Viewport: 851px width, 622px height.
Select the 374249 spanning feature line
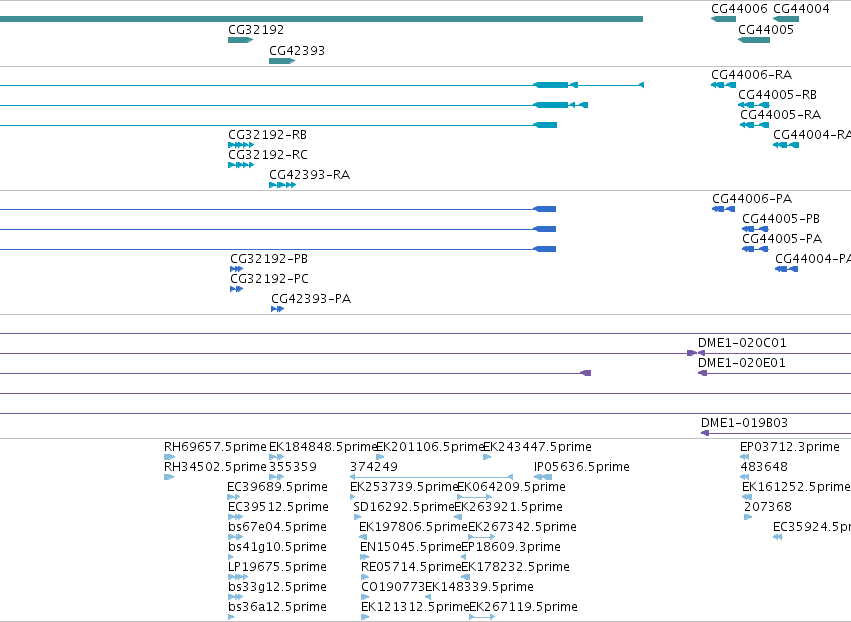[x=431, y=477]
